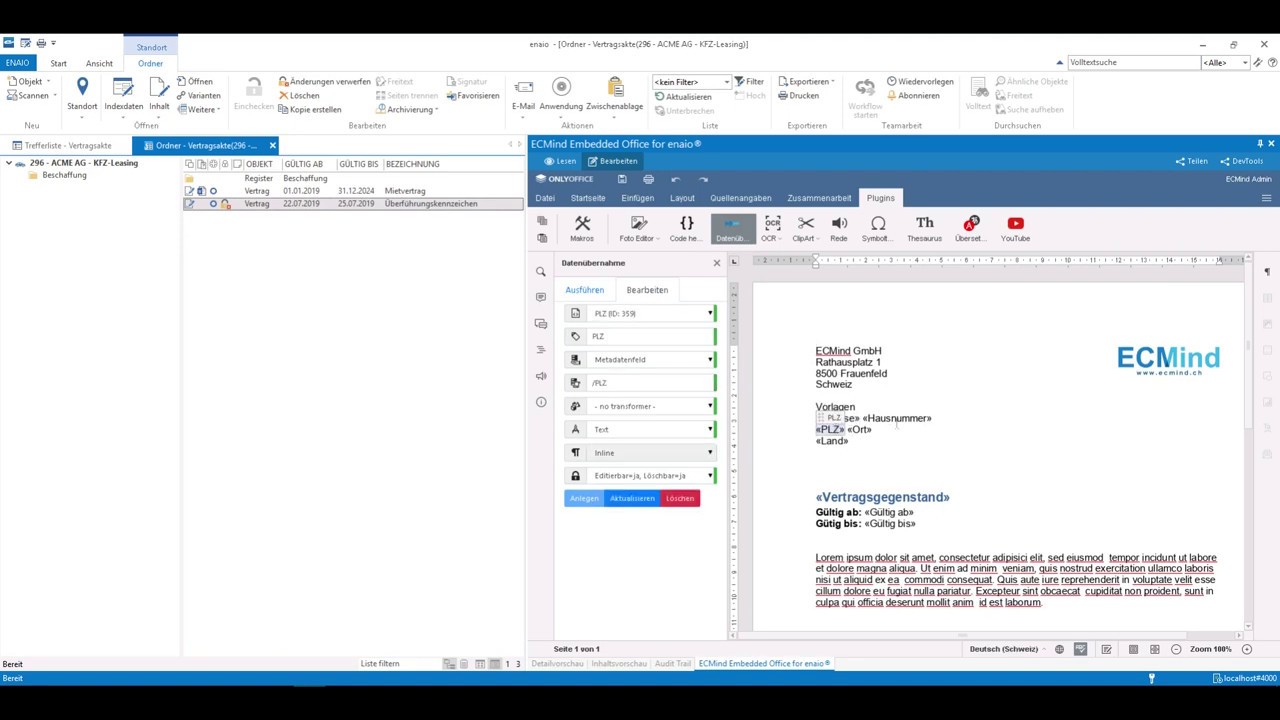
Task: Open search in left ONLYOFFICE sidebar
Action: [x=541, y=272]
